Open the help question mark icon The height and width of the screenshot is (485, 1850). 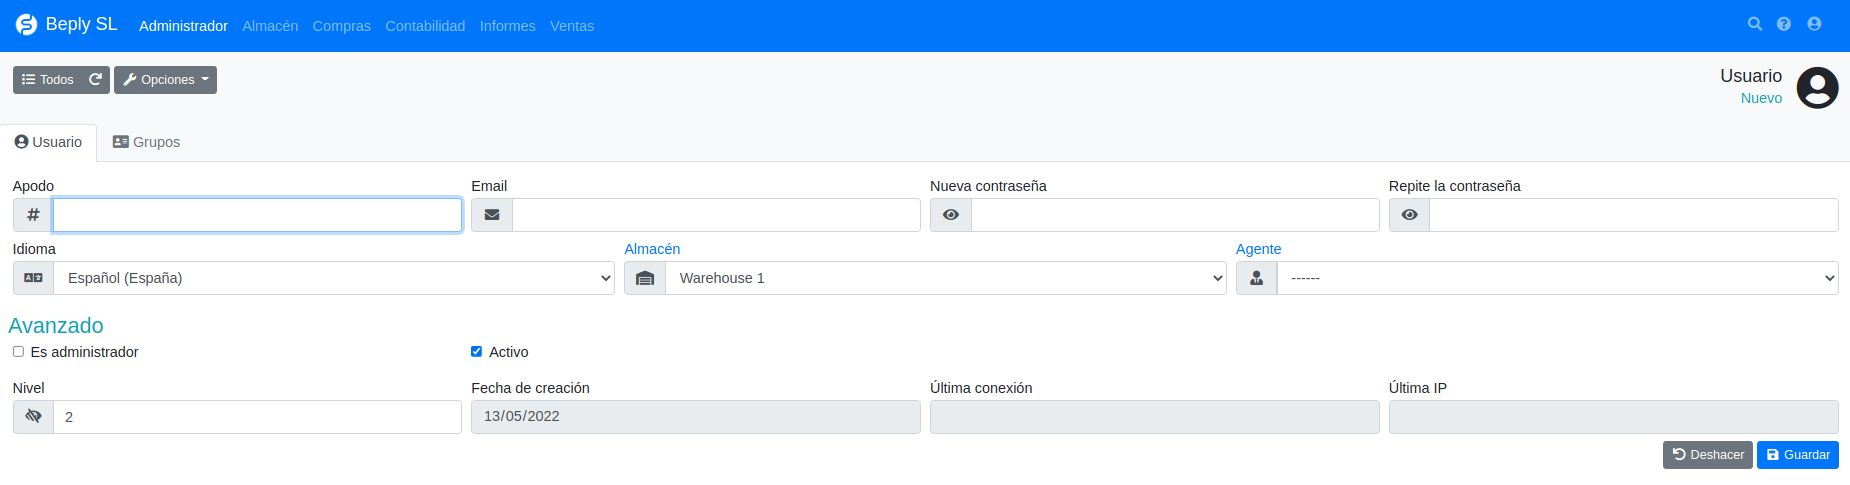pos(1784,24)
